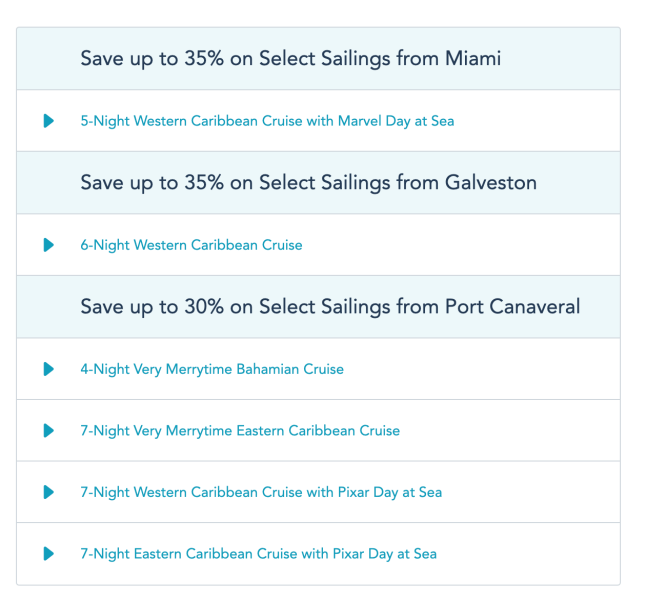Open the 5-Night Western Caribbean Marvel cruise link
The height and width of the screenshot is (600, 647).
267,121
